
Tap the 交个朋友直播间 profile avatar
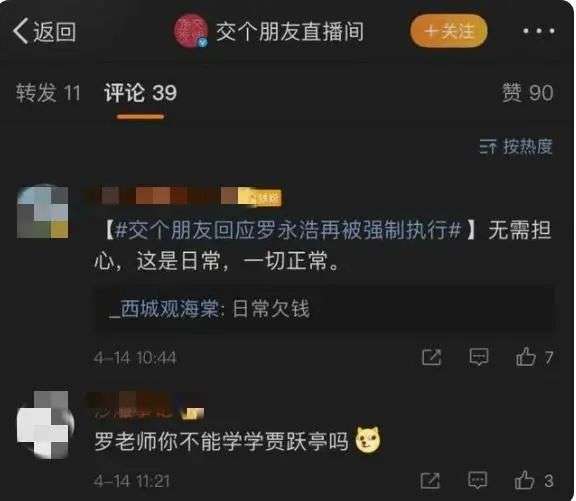tap(191, 31)
